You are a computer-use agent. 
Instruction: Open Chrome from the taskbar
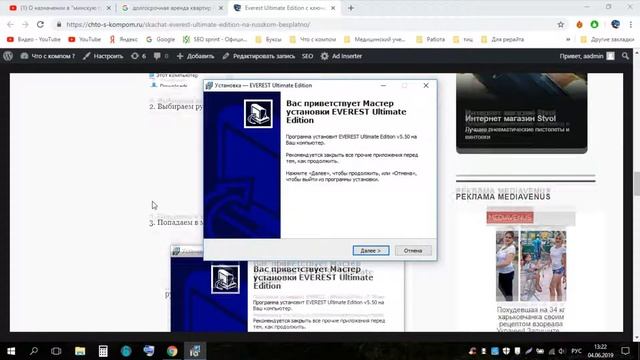click(x=172, y=351)
